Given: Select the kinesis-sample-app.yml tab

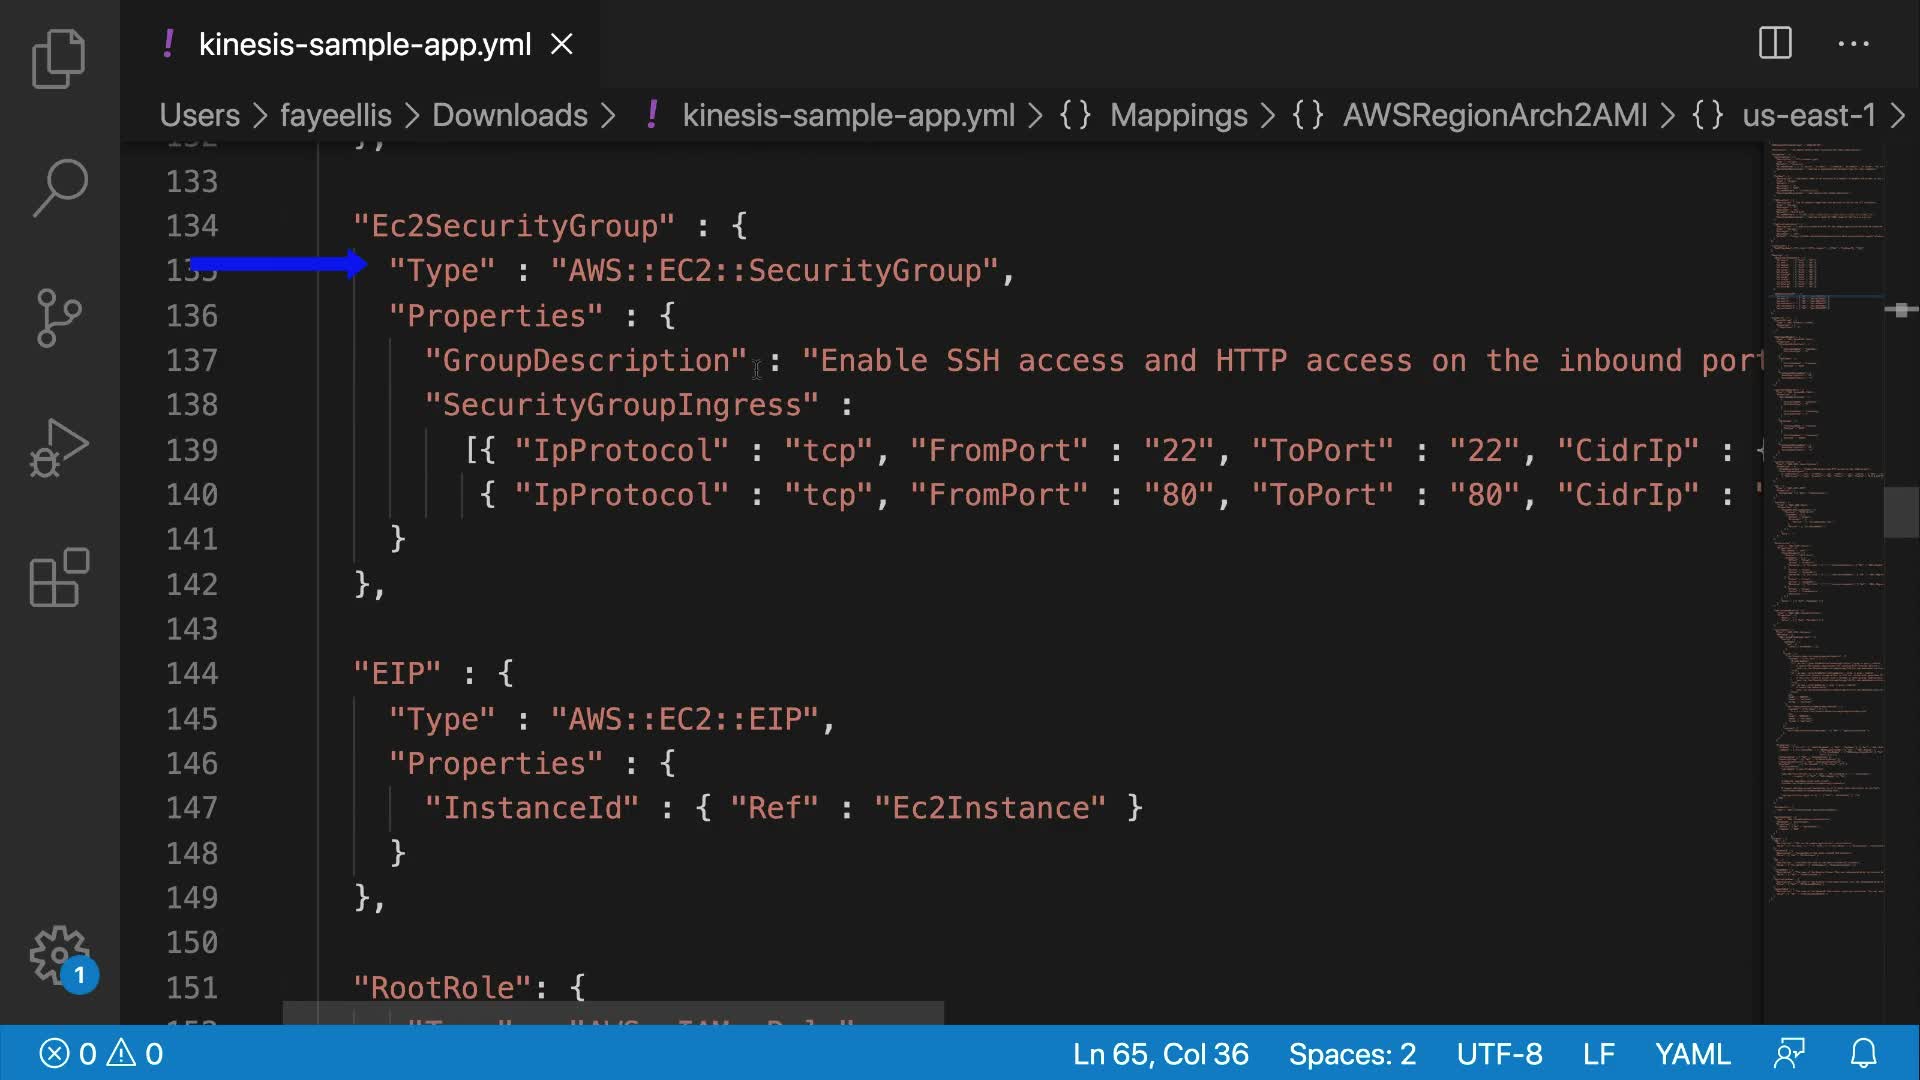Looking at the screenshot, I should pos(364,44).
